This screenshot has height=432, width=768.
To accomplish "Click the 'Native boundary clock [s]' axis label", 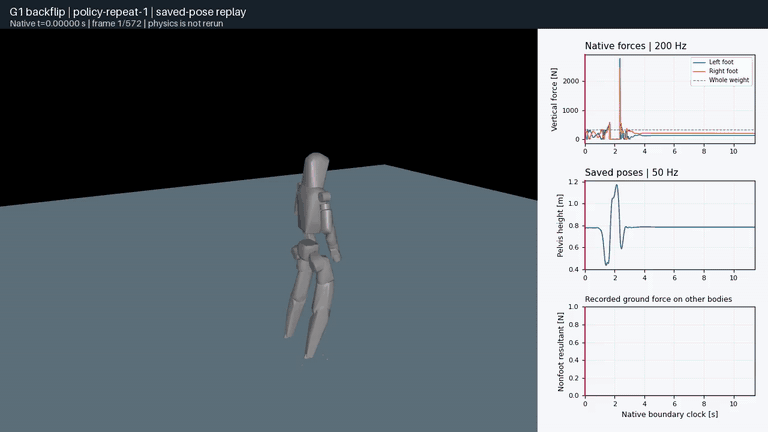I will coord(670,414).
